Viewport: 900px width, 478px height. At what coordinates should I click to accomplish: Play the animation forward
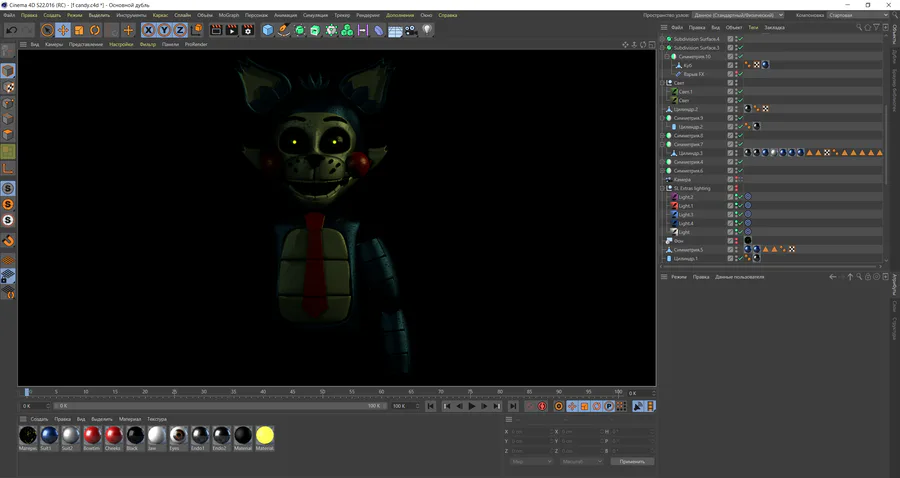click(x=472, y=406)
